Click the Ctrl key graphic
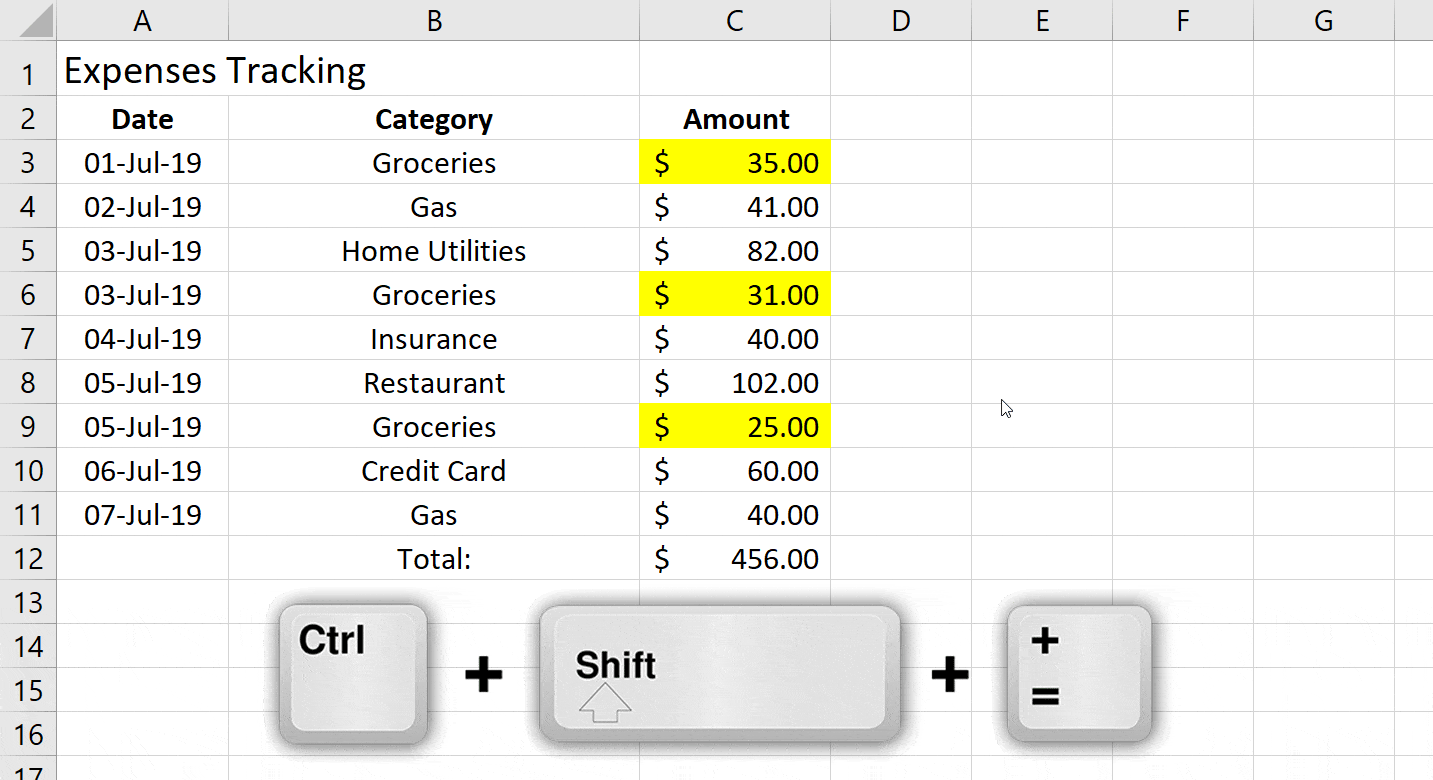1433x780 pixels. [350, 673]
